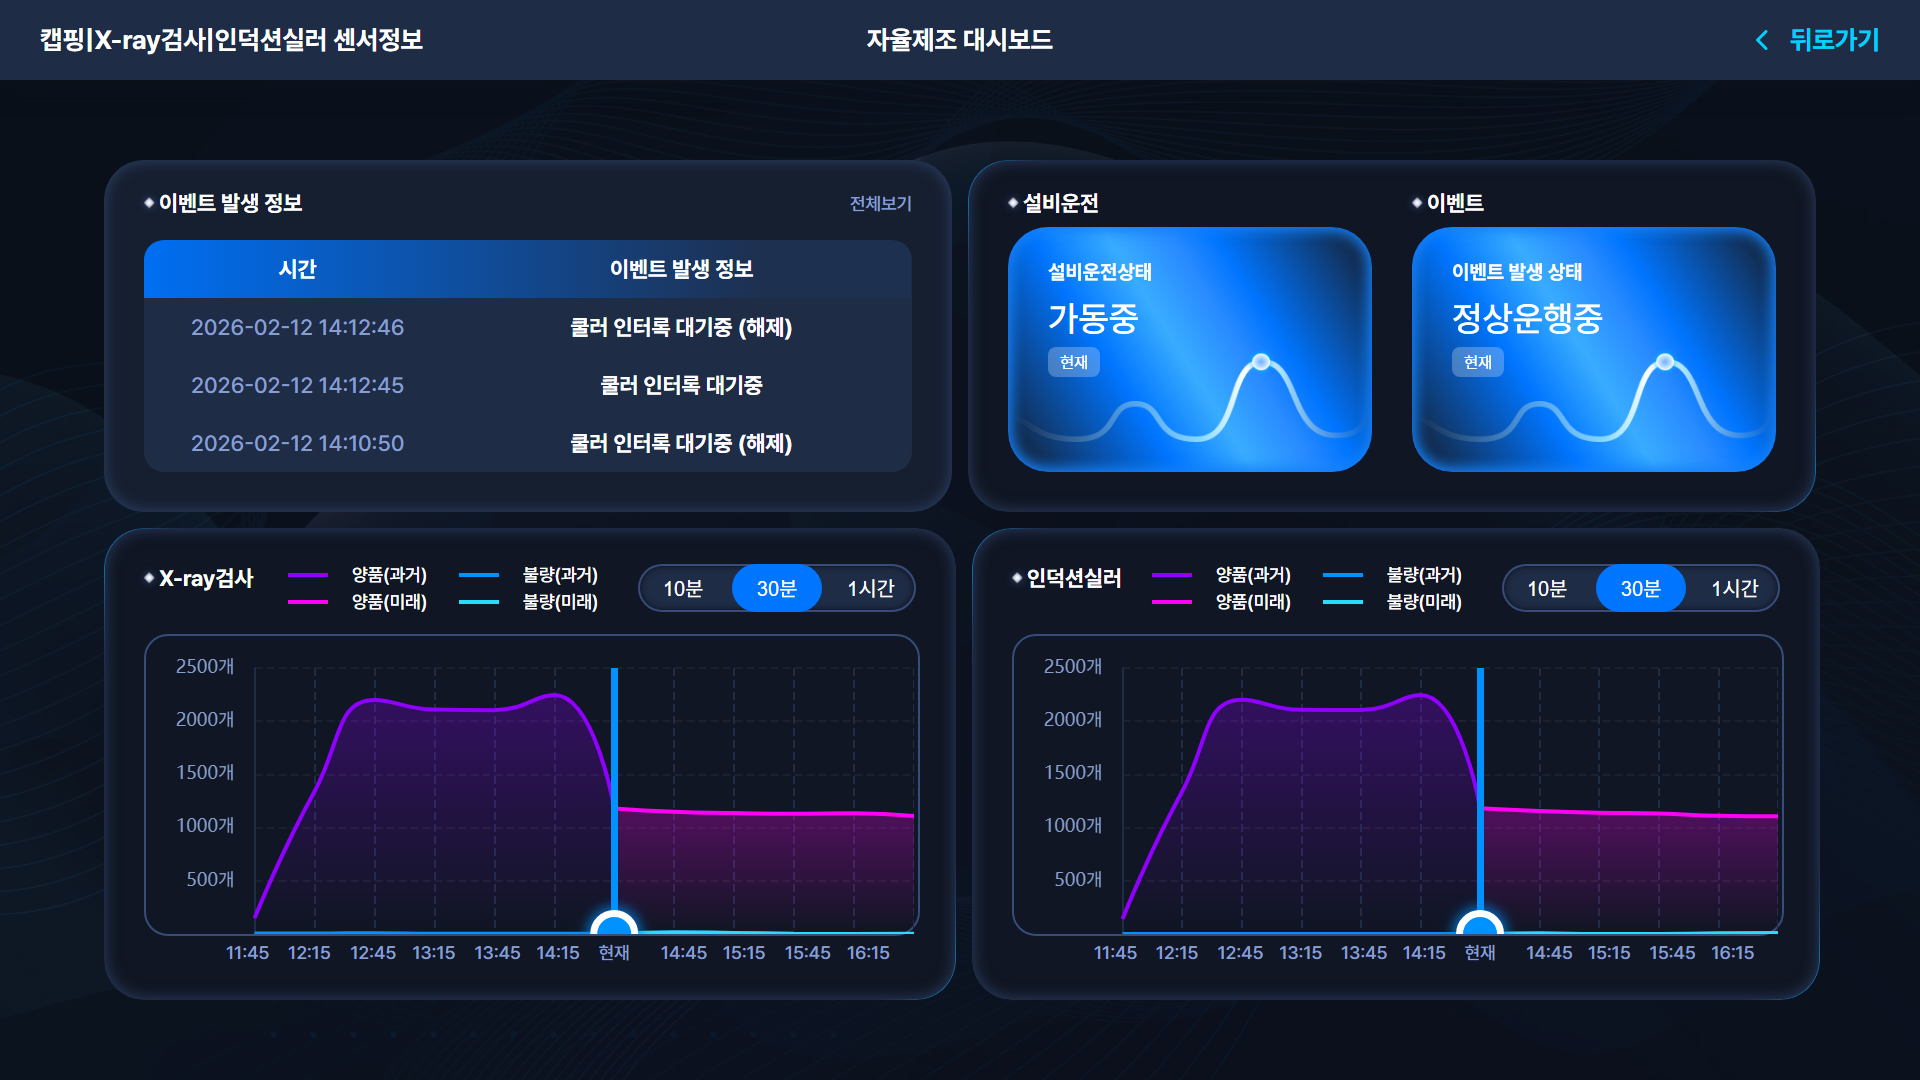
Task: Toggle 불량(과거) legend in 인덕션실러 chart
Action: tap(1393, 575)
